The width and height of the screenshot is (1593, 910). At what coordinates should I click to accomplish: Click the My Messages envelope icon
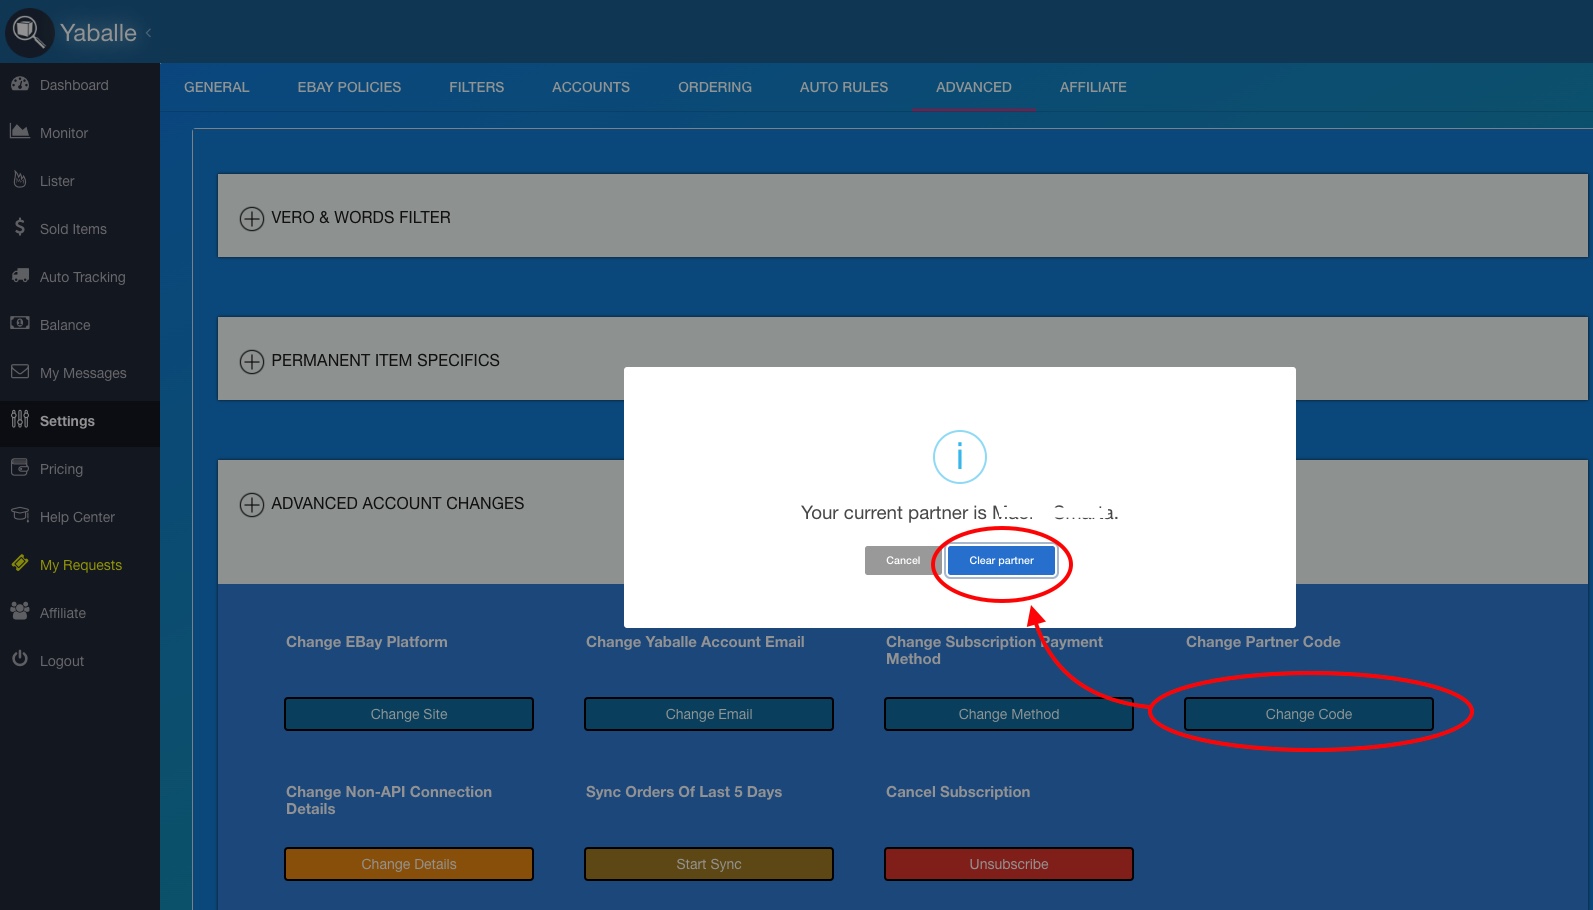pos(20,372)
